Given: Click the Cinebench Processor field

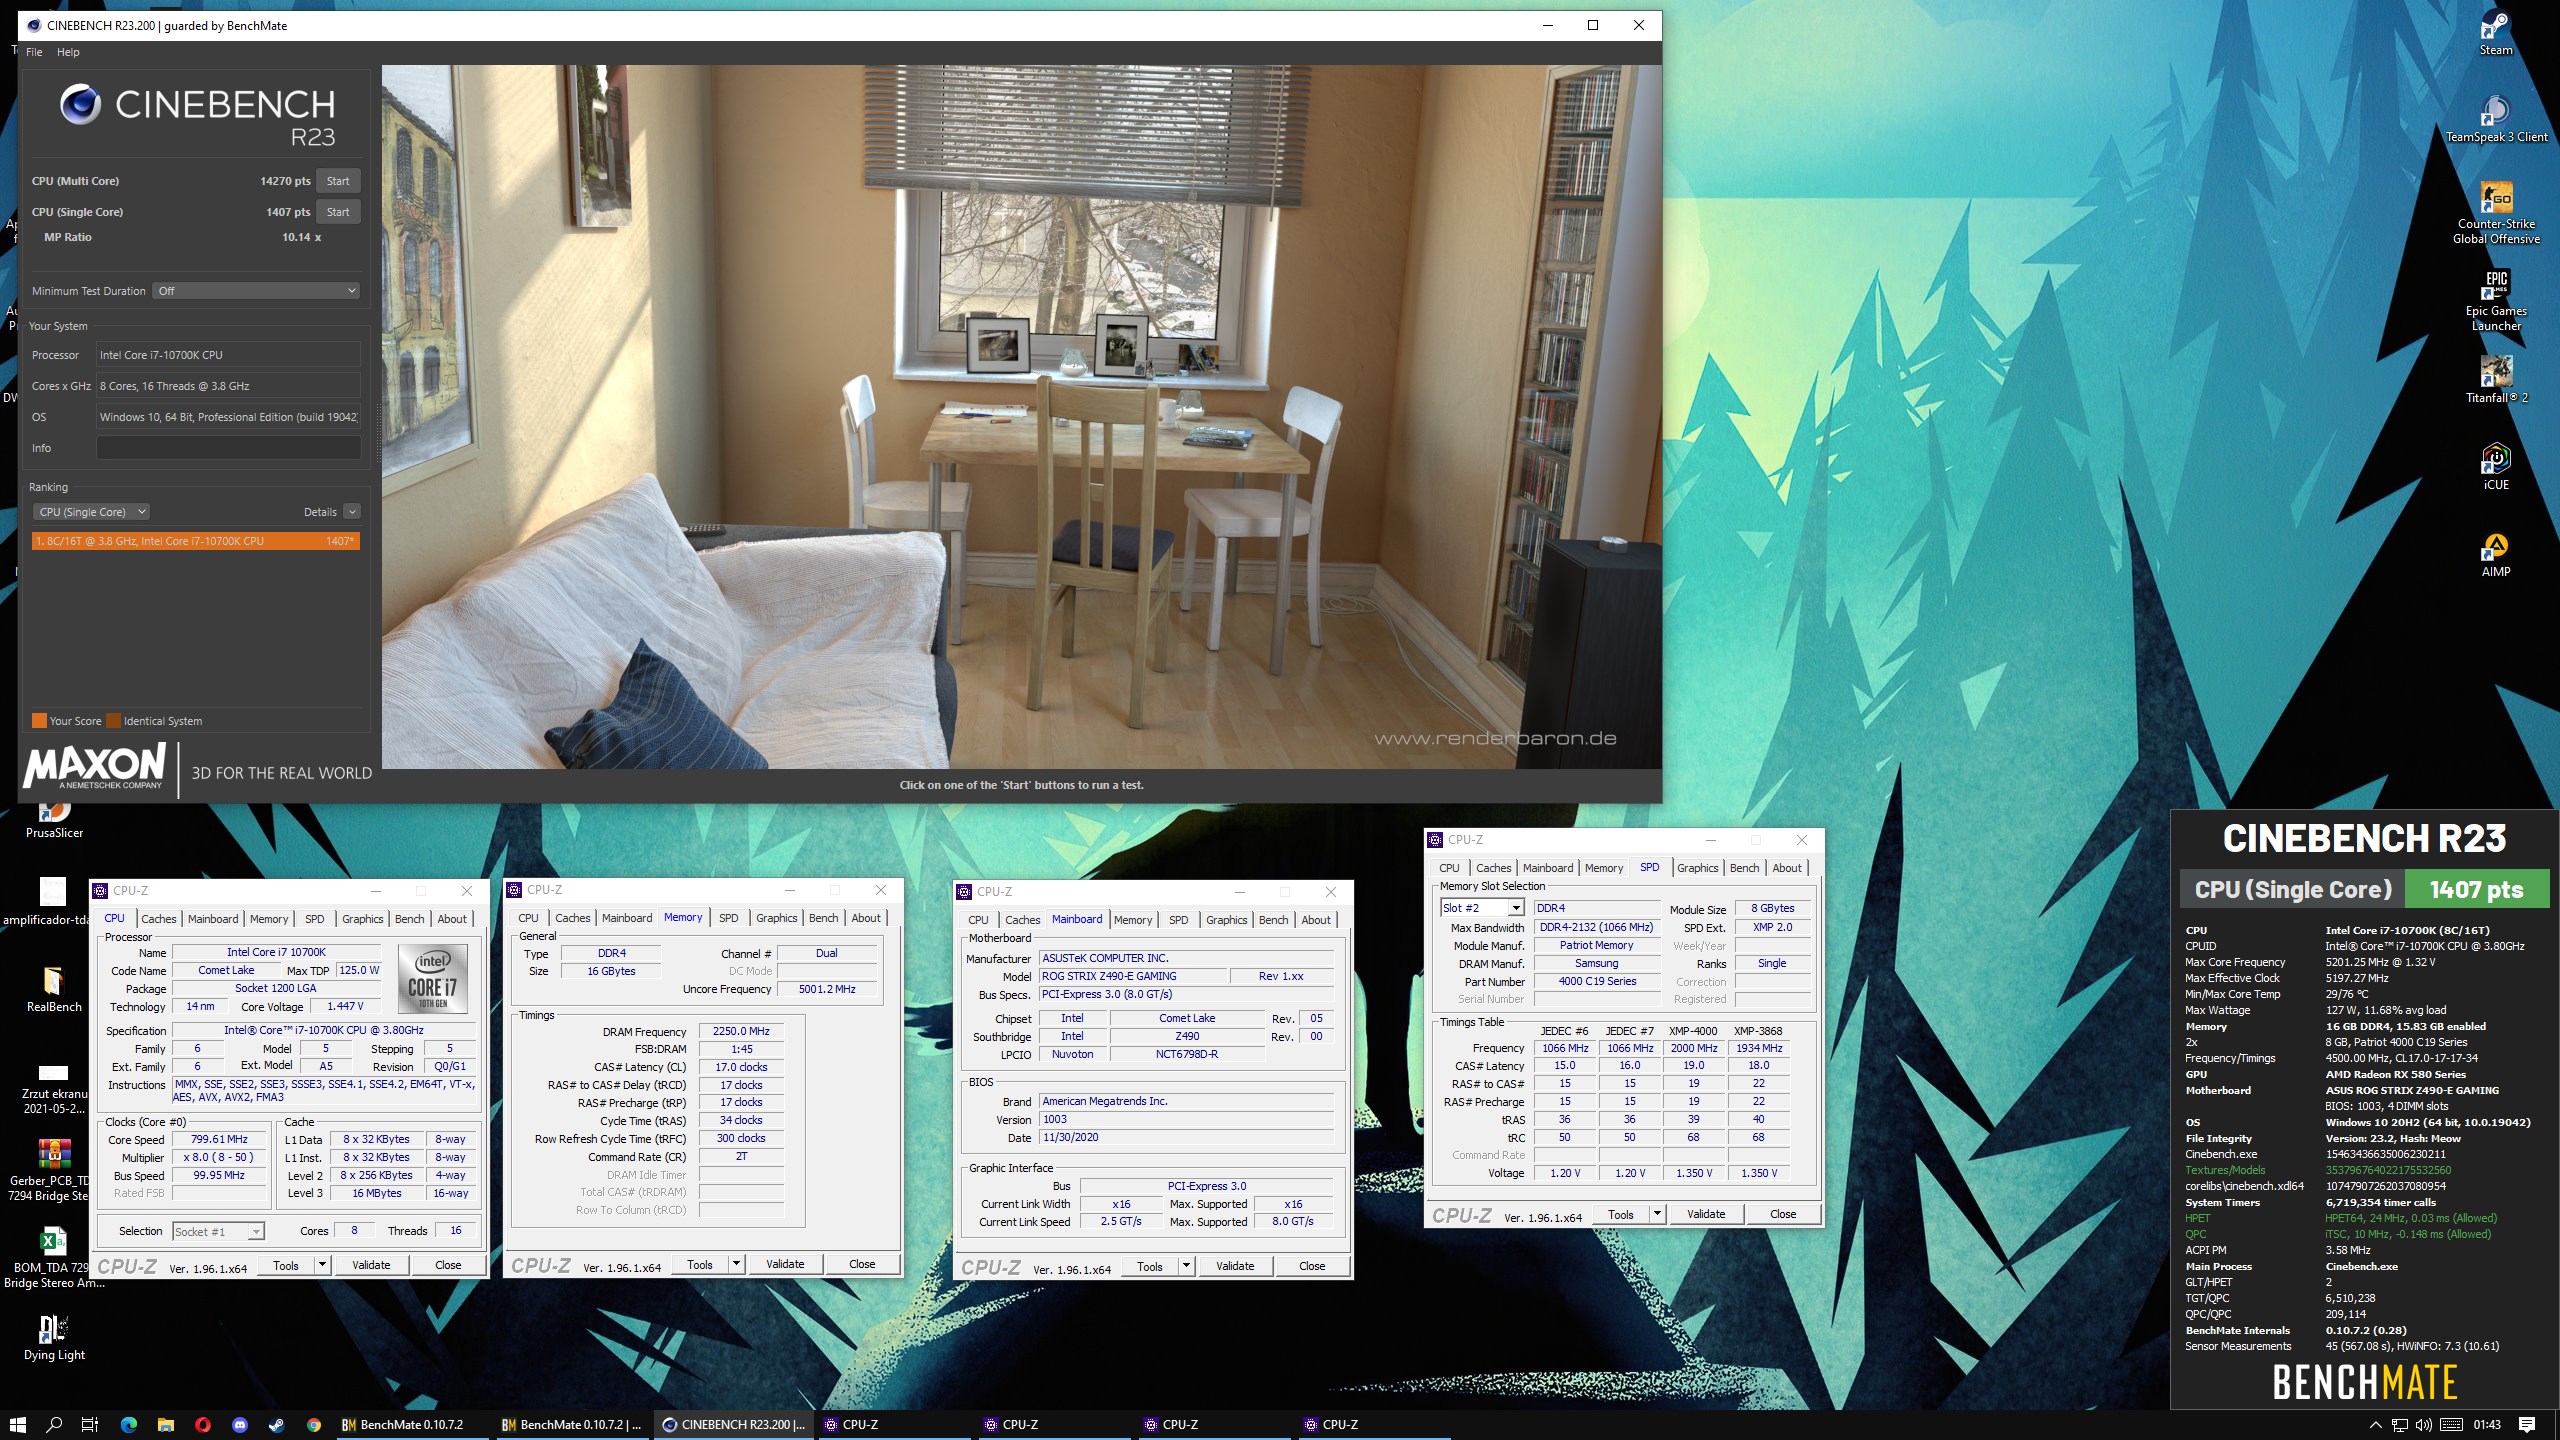Looking at the screenshot, I should [228, 355].
